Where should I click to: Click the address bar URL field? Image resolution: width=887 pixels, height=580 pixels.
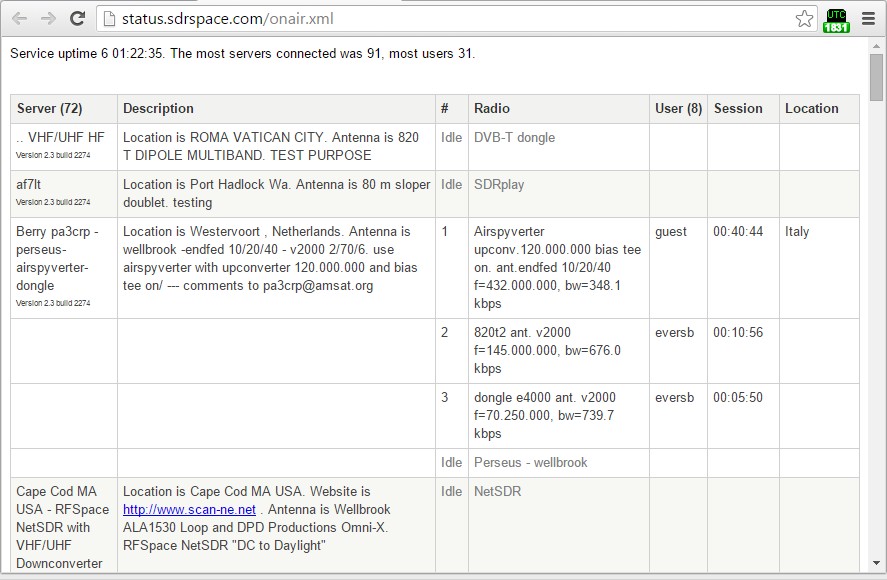(455, 19)
